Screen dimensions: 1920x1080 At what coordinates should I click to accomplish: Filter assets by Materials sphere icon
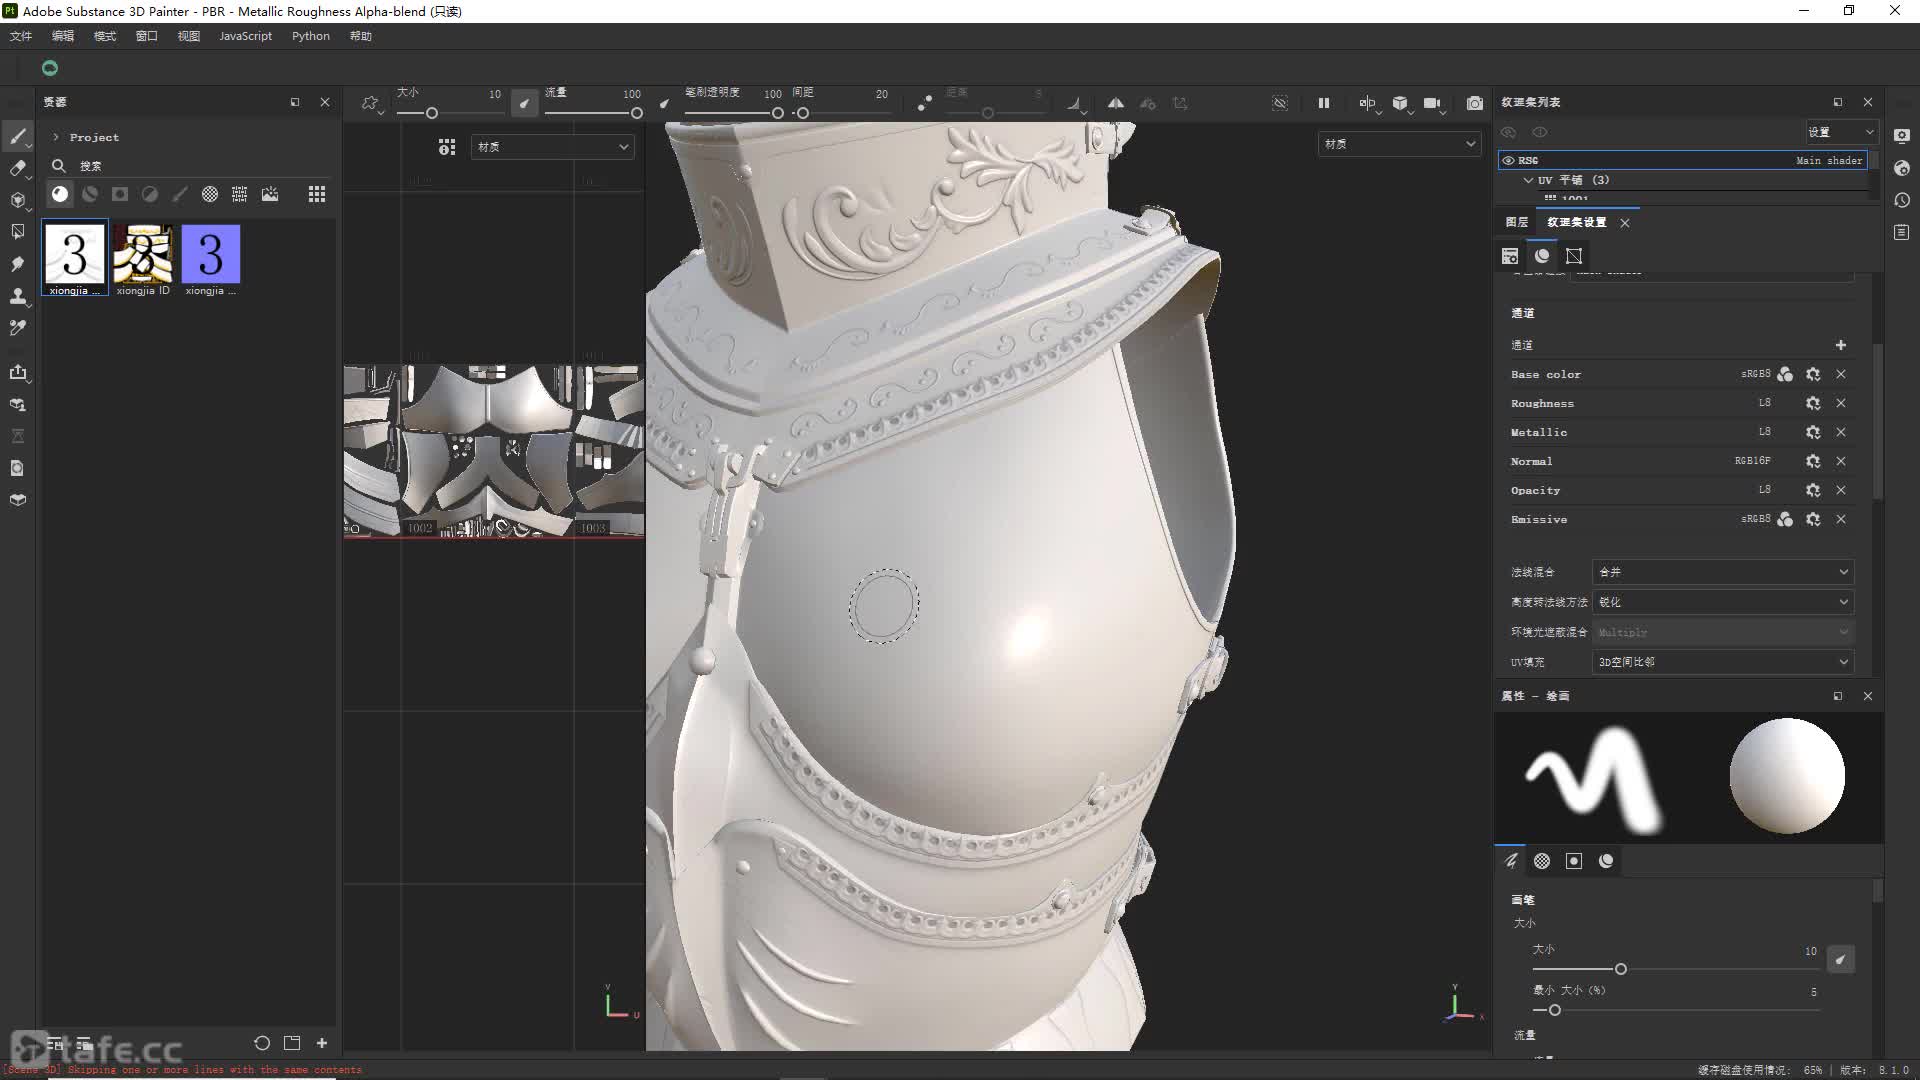(x=60, y=194)
